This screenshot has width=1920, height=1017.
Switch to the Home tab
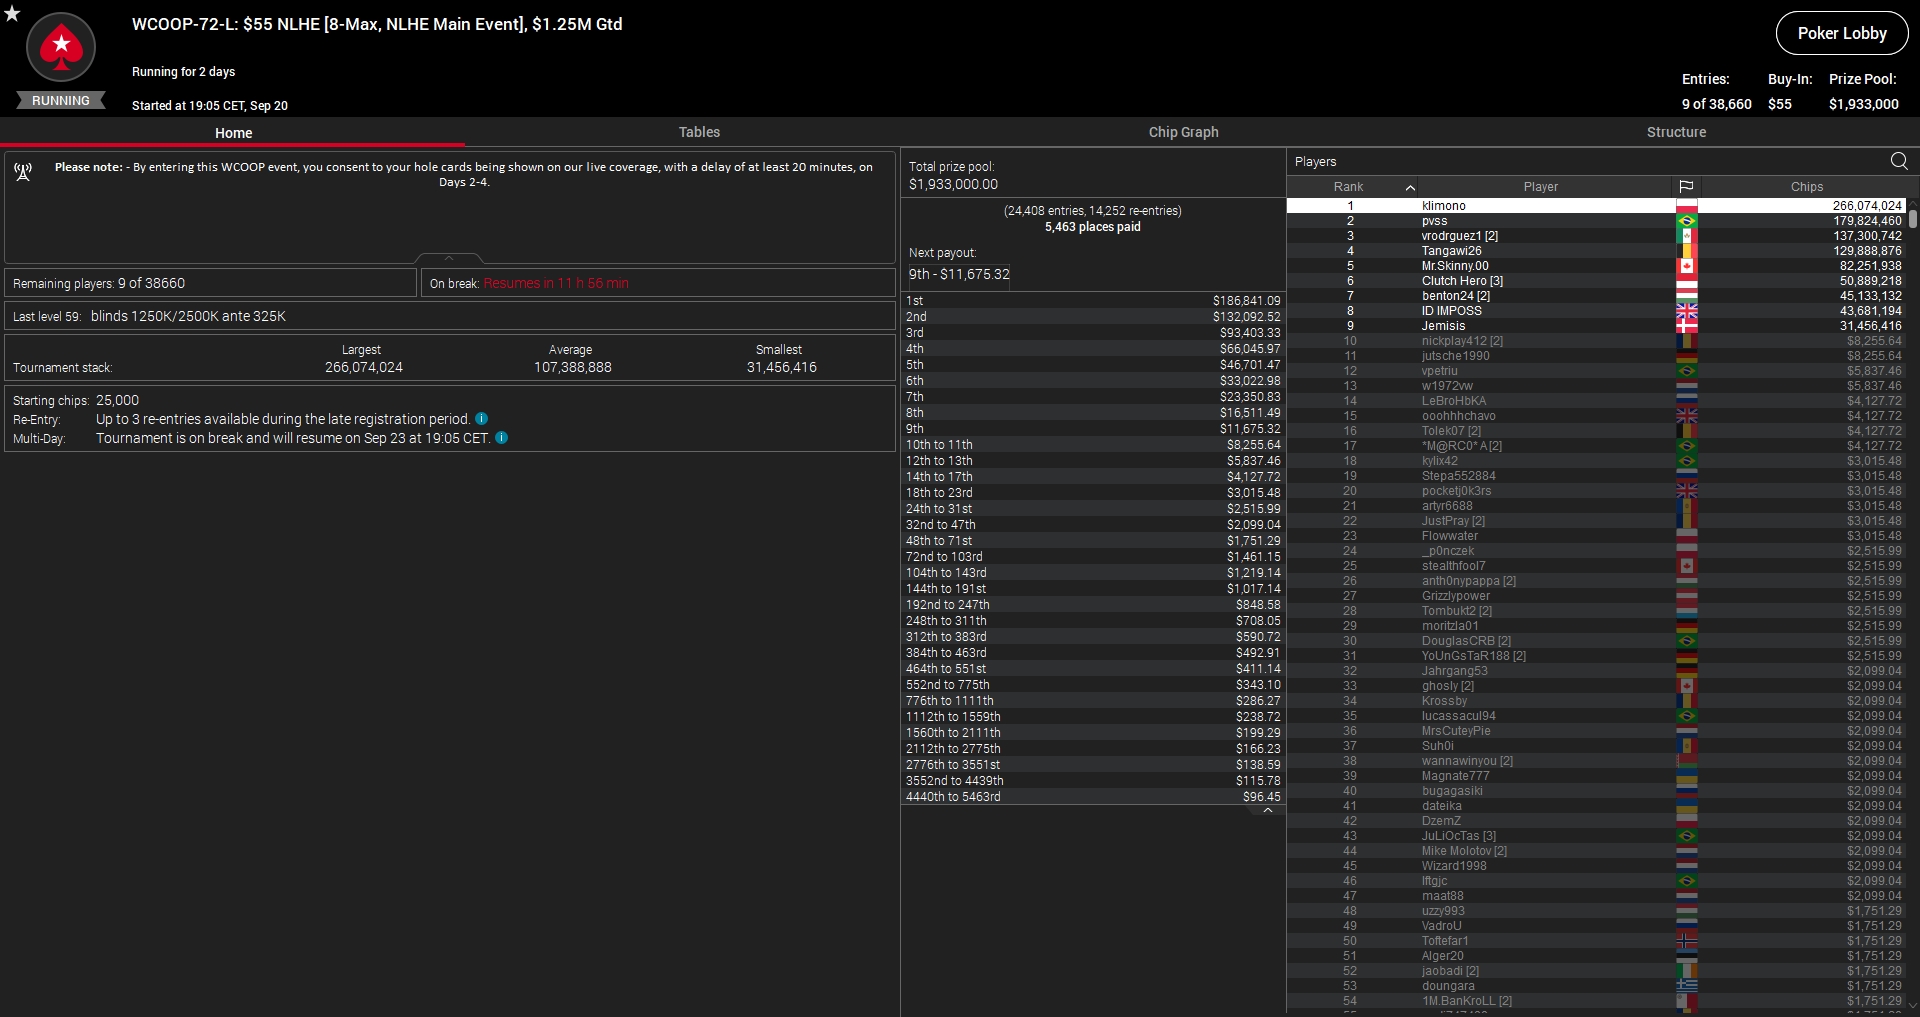[233, 133]
